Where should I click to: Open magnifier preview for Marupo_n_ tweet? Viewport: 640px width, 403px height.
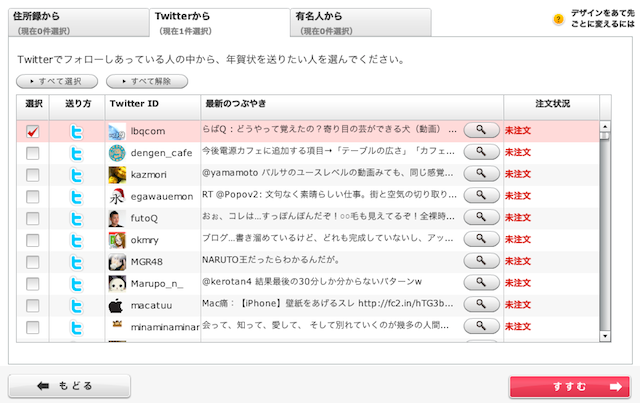tap(482, 282)
